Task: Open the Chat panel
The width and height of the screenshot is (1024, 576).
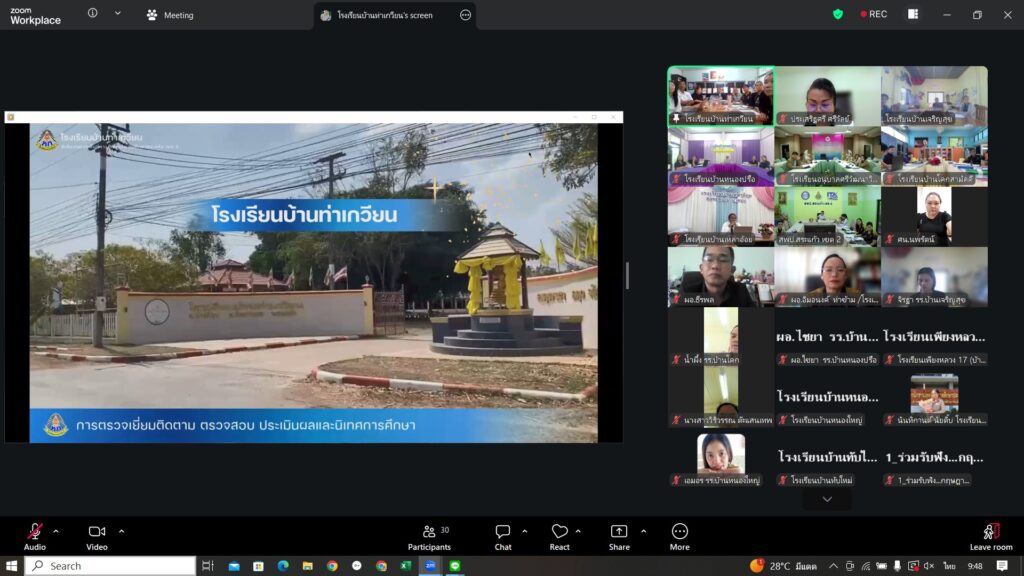Action: tap(503, 535)
